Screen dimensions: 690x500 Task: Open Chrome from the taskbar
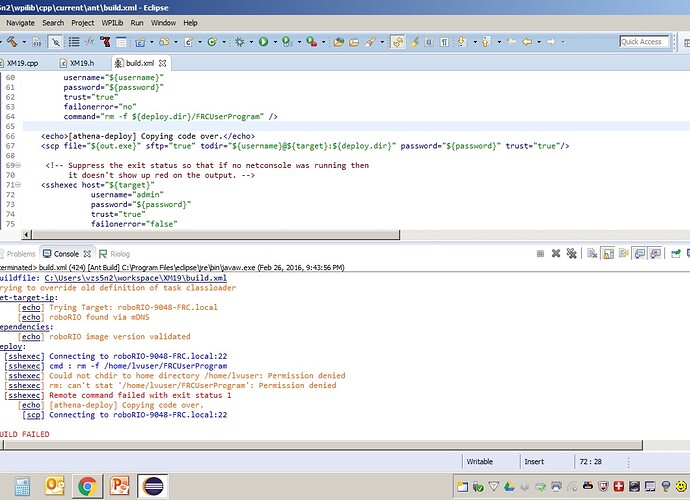(x=88, y=486)
